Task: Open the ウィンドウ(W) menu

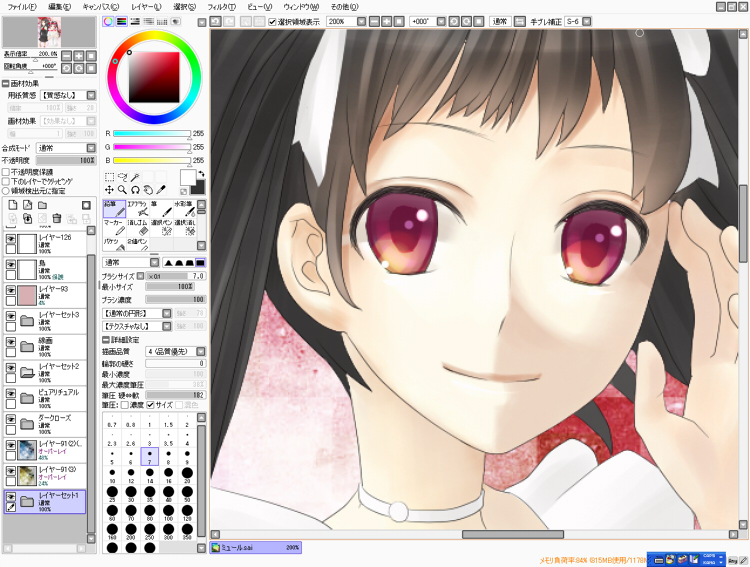Action: click(301, 7)
